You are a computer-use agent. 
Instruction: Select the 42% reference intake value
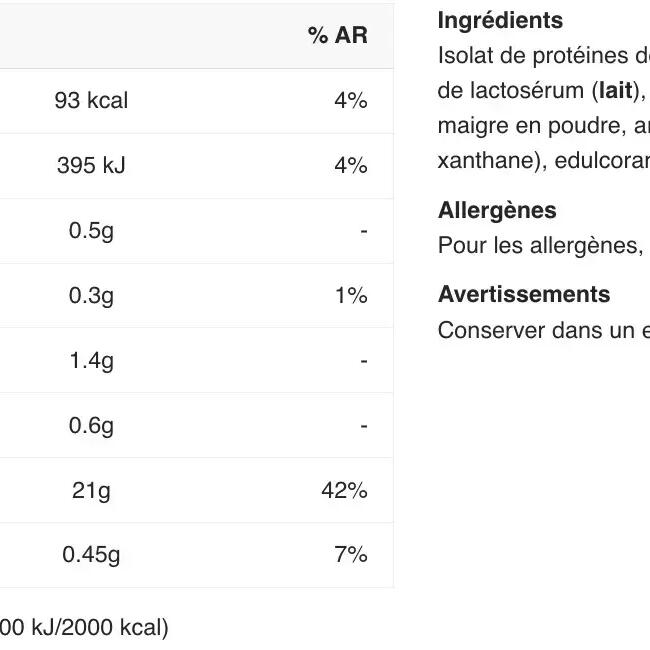point(345,491)
